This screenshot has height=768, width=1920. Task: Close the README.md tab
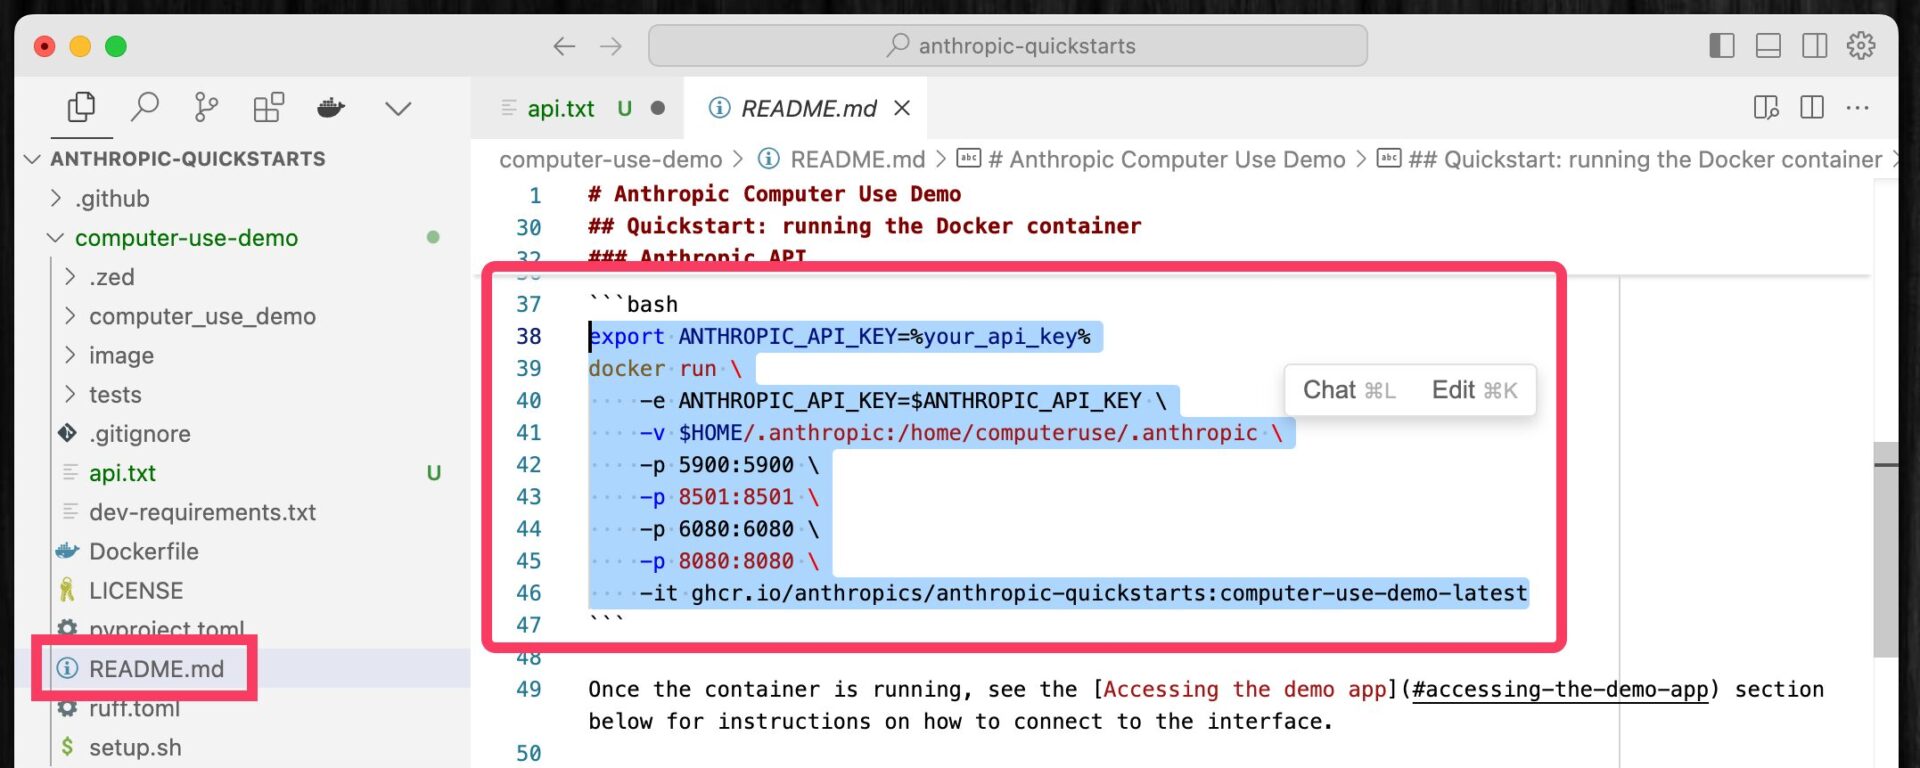tap(902, 108)
